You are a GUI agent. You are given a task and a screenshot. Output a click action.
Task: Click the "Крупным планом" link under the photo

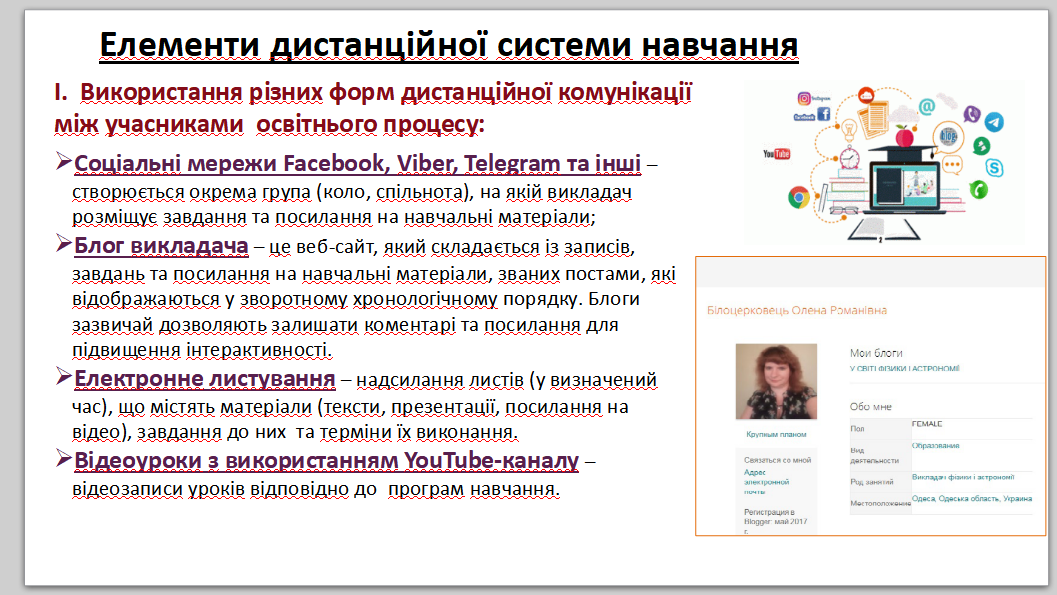pos(775,434)
